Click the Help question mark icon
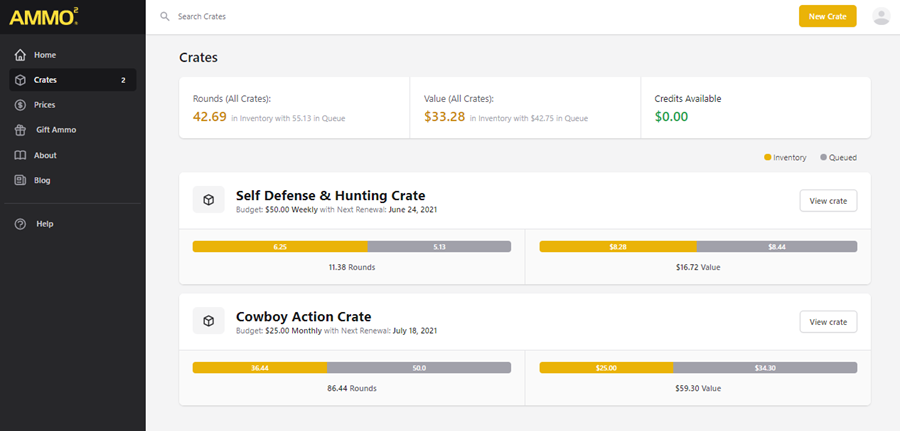Viewport: 900px width, 431px height. 20,224
